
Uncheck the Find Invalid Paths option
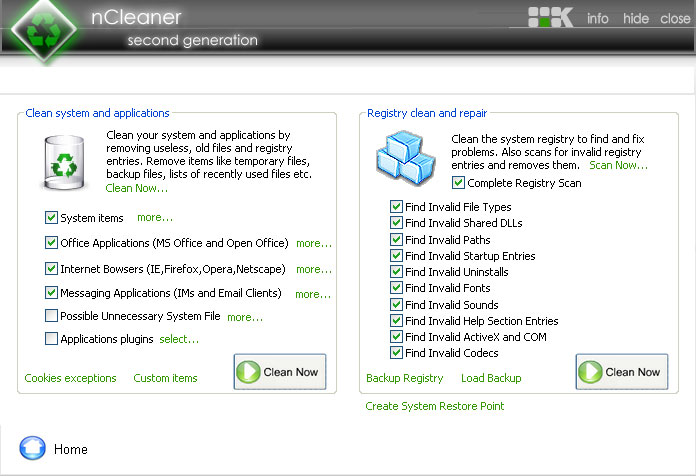[396, 239]
